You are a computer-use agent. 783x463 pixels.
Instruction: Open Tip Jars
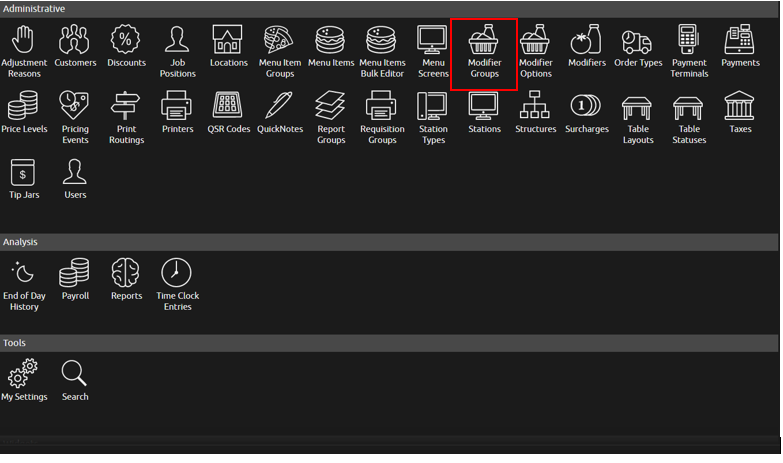[x=23, y=179]
